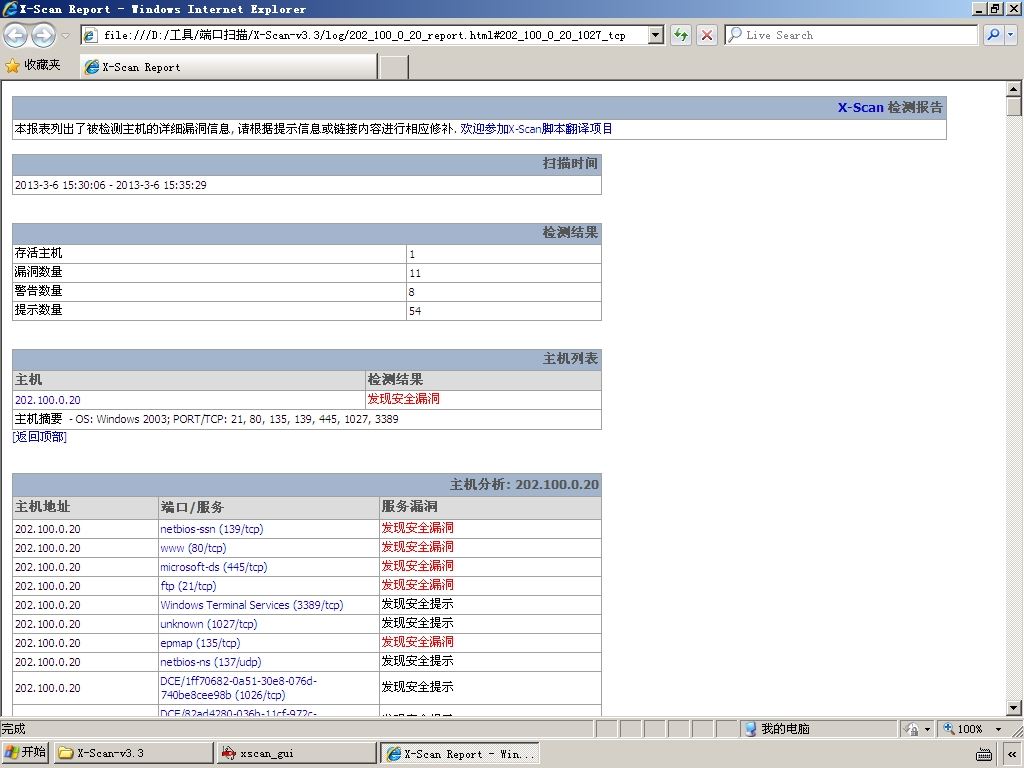Viewport: 1024px width, 768px height.
Task: Click the zoom magnifier icon in status bar
Action: (949, 728)
